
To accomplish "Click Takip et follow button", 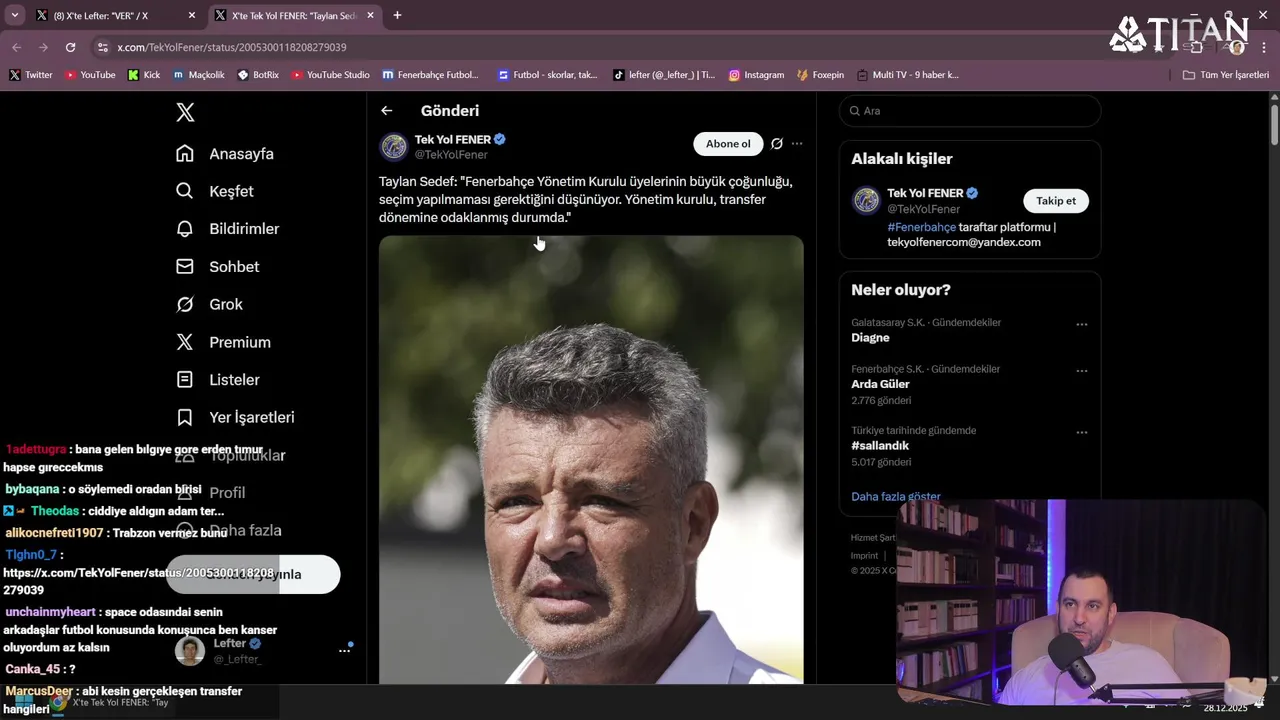I will tap(1056, 201).
